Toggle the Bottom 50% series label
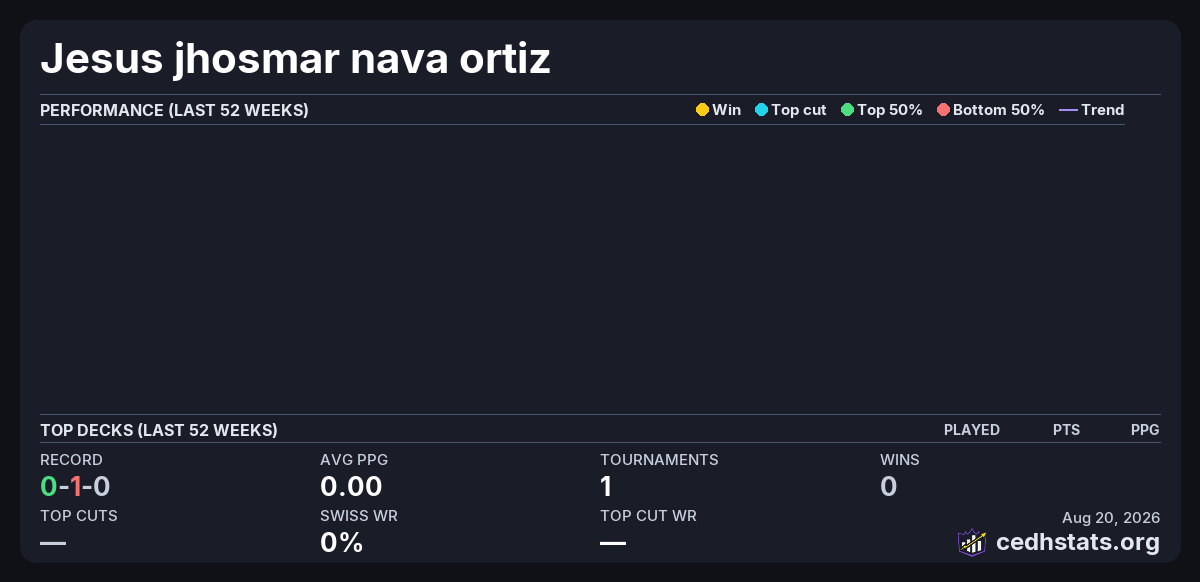Screen dimensions: 1200x582 tap(999, 110)
